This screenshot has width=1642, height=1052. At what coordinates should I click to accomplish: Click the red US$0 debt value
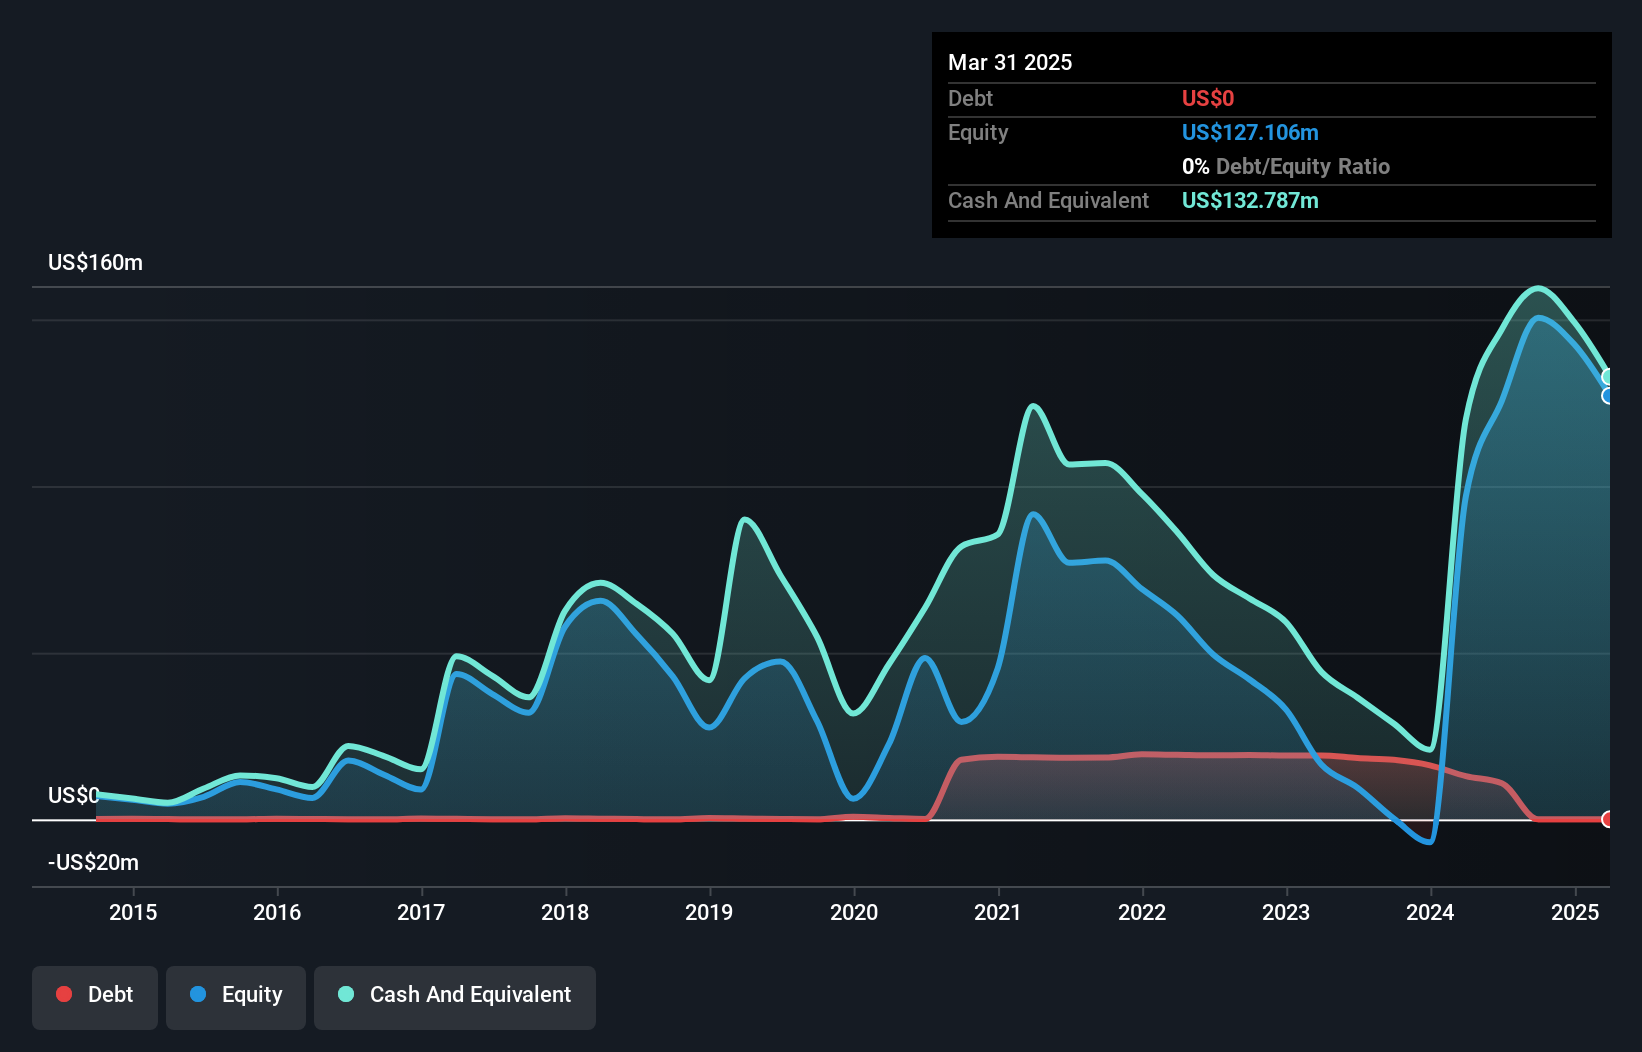click(1208, 98)
